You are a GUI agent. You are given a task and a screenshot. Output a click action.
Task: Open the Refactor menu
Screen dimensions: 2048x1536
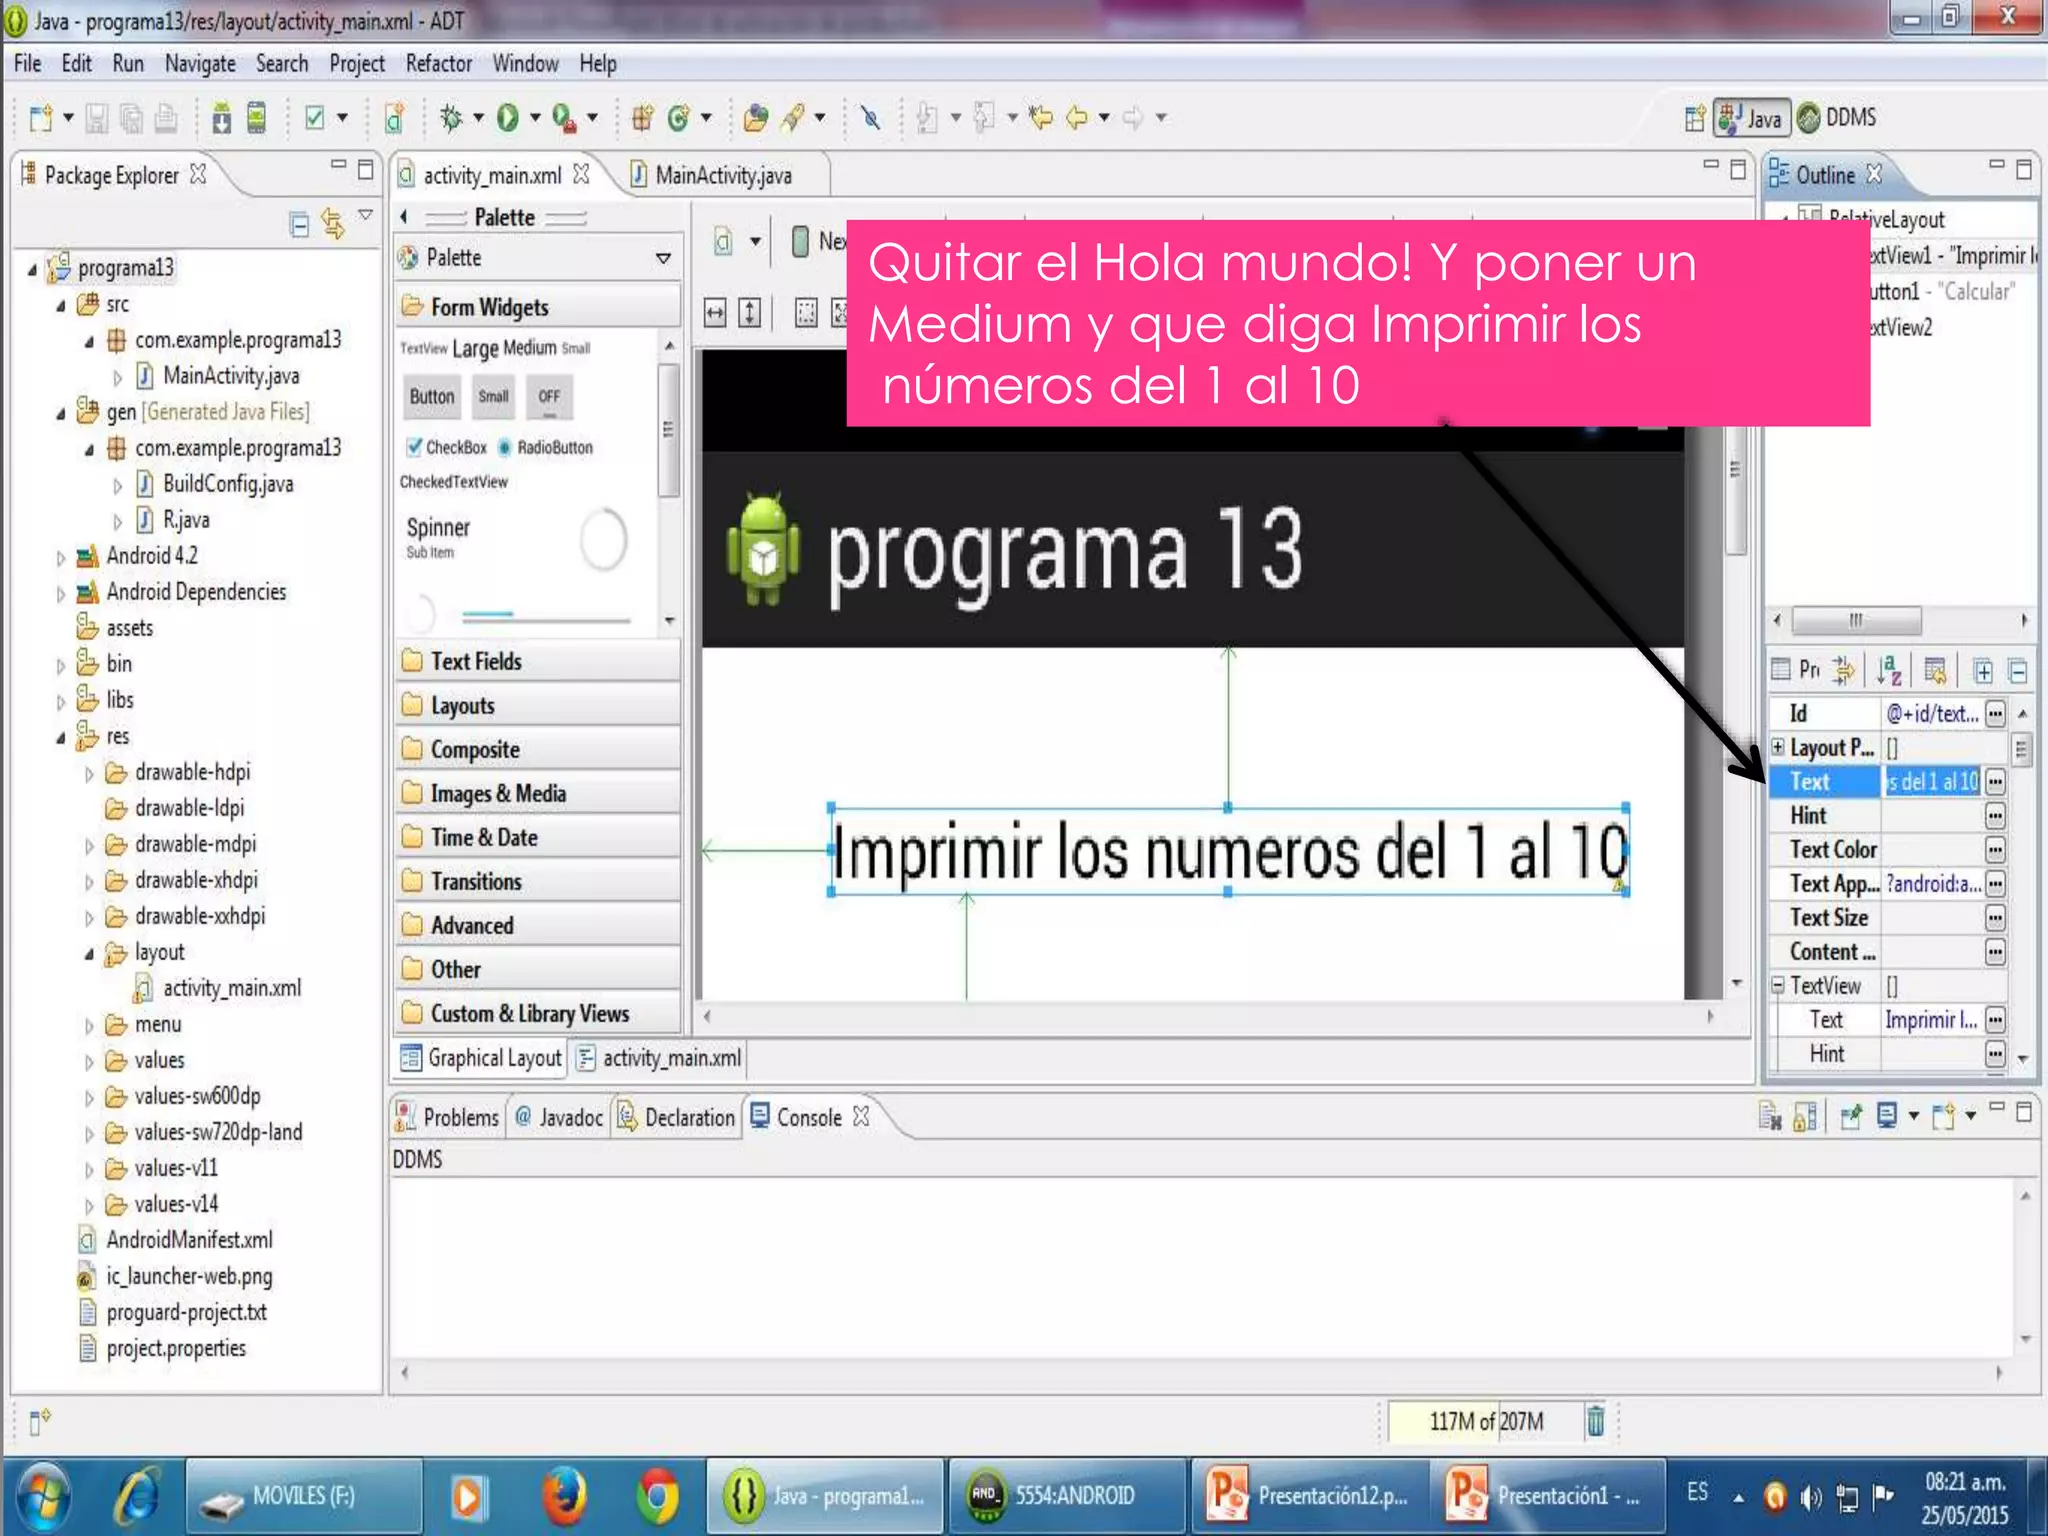pyautogui.click(x=438, y=64)
